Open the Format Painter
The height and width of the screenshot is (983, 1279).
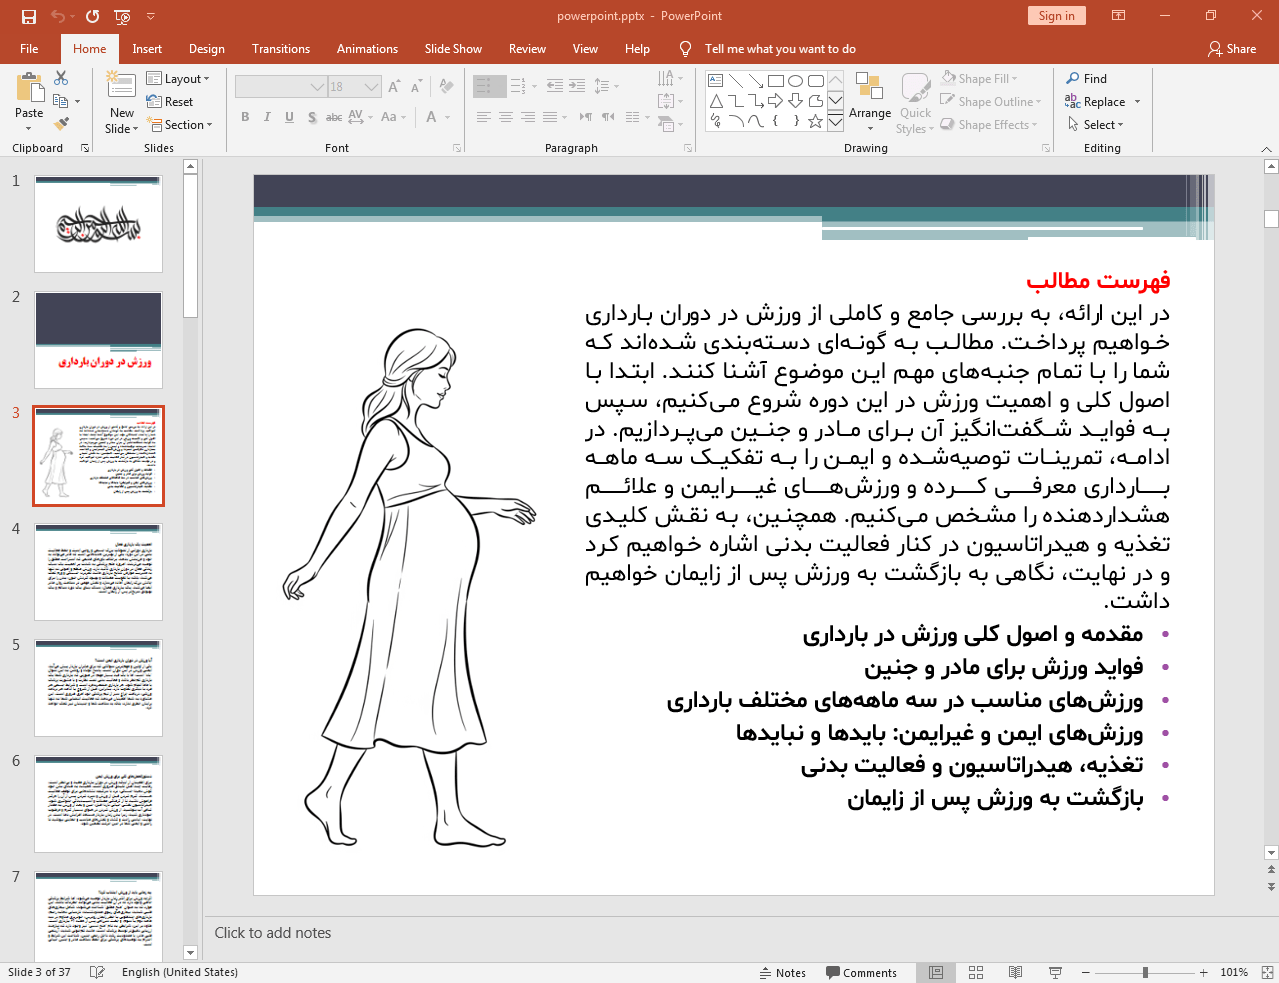[60, 123]
